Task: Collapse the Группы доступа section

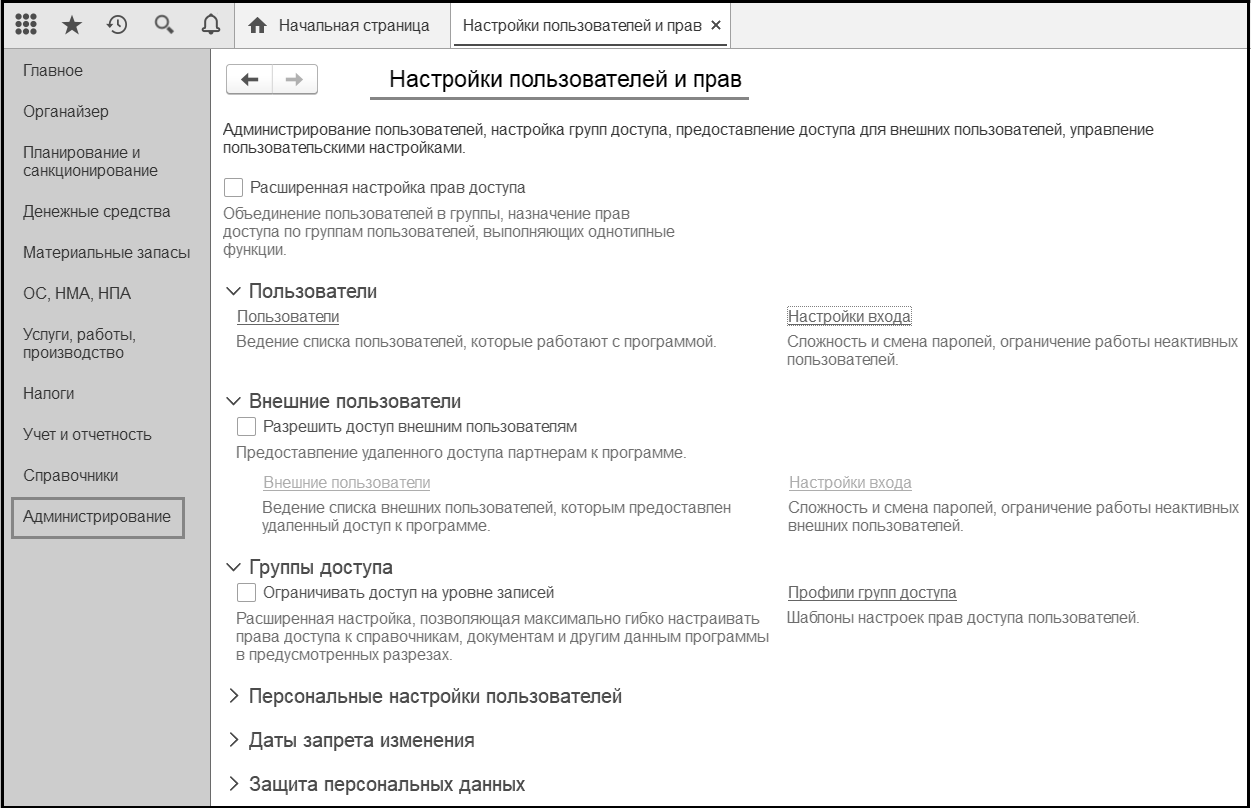Action: click(234, 568)
